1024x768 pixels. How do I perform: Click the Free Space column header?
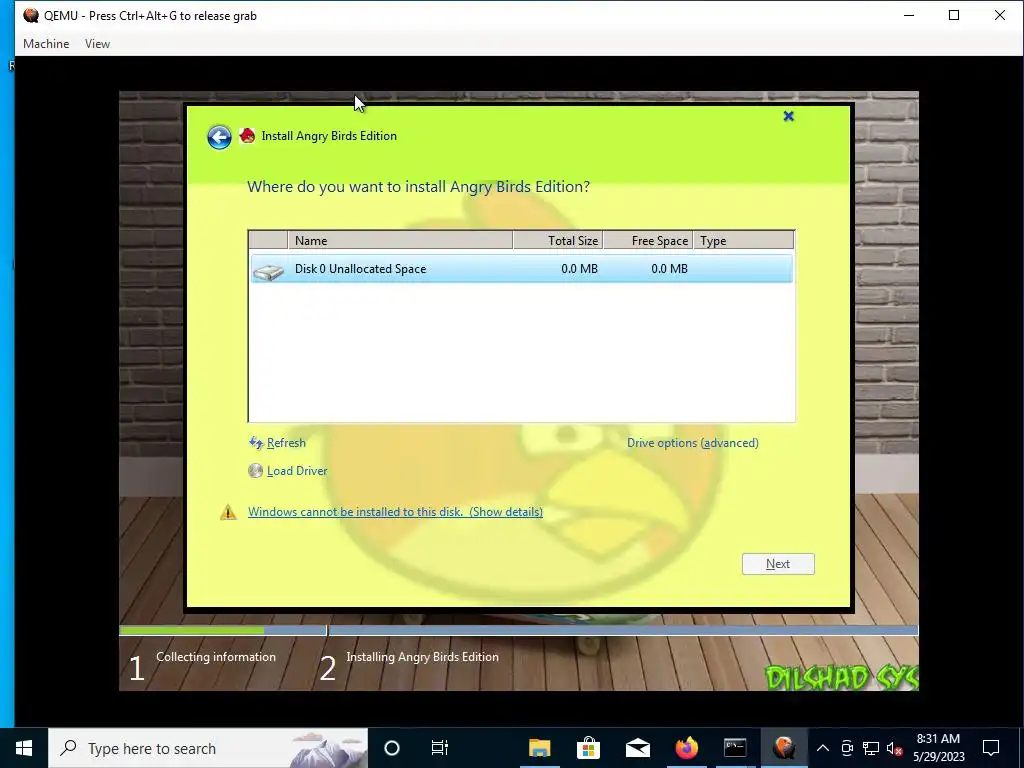pyautogui.click(x=648, y=240)
